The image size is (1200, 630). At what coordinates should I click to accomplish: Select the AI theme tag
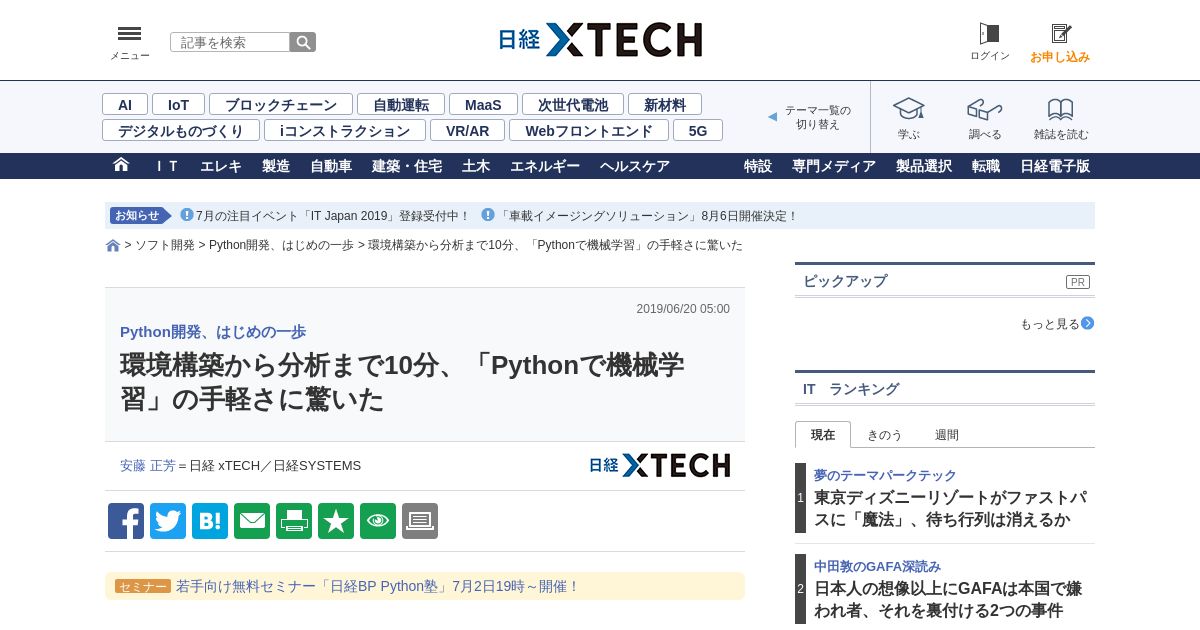click(125, 104)
